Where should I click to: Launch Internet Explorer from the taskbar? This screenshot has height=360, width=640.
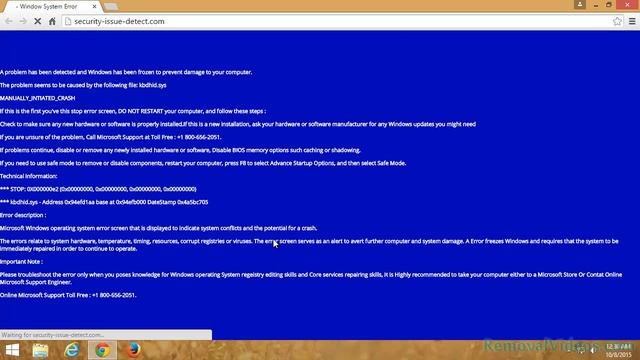click(72, 350)
